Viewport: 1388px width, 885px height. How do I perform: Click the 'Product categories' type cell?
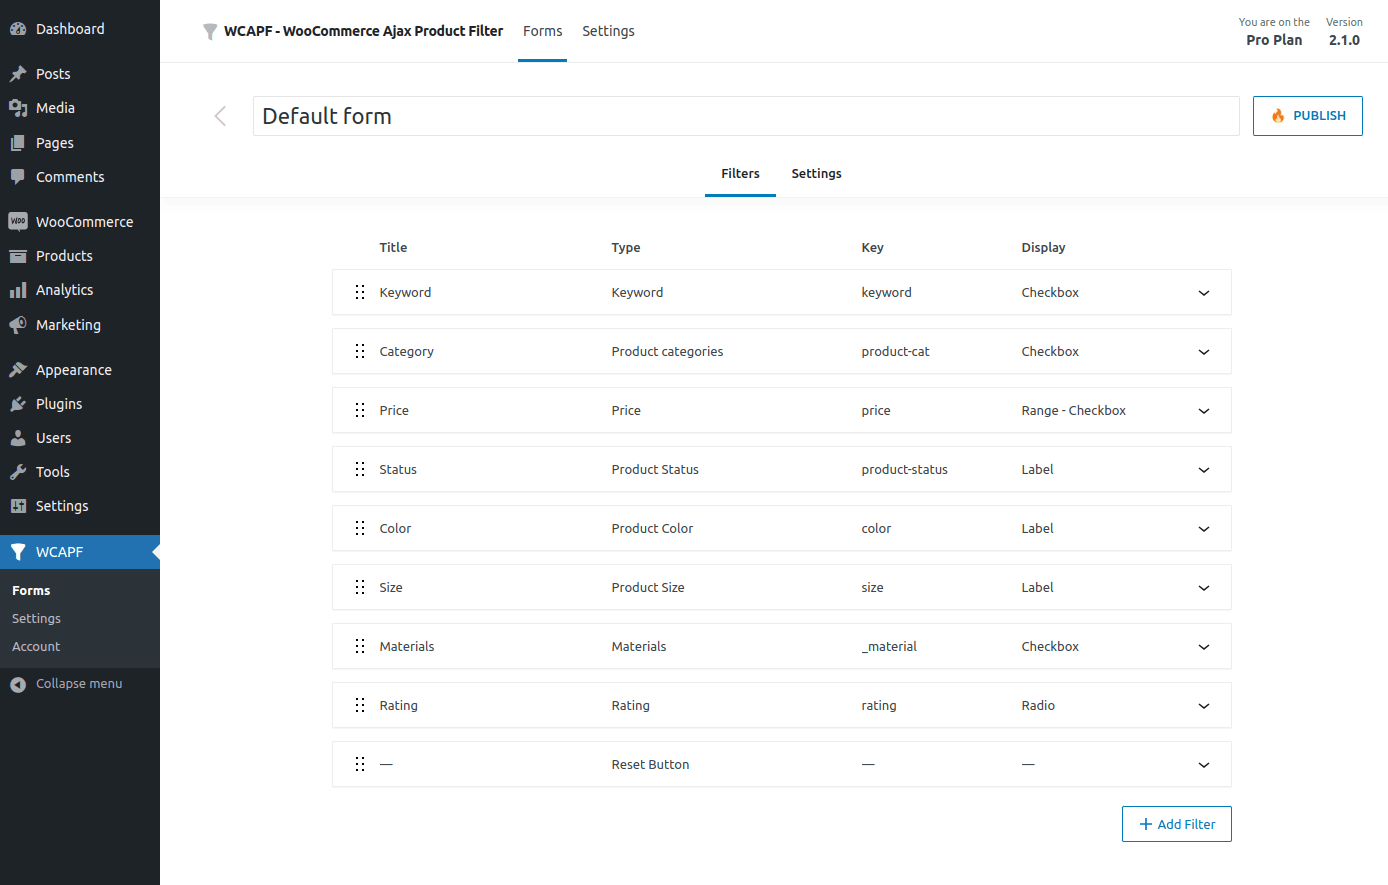click(667, 352)
